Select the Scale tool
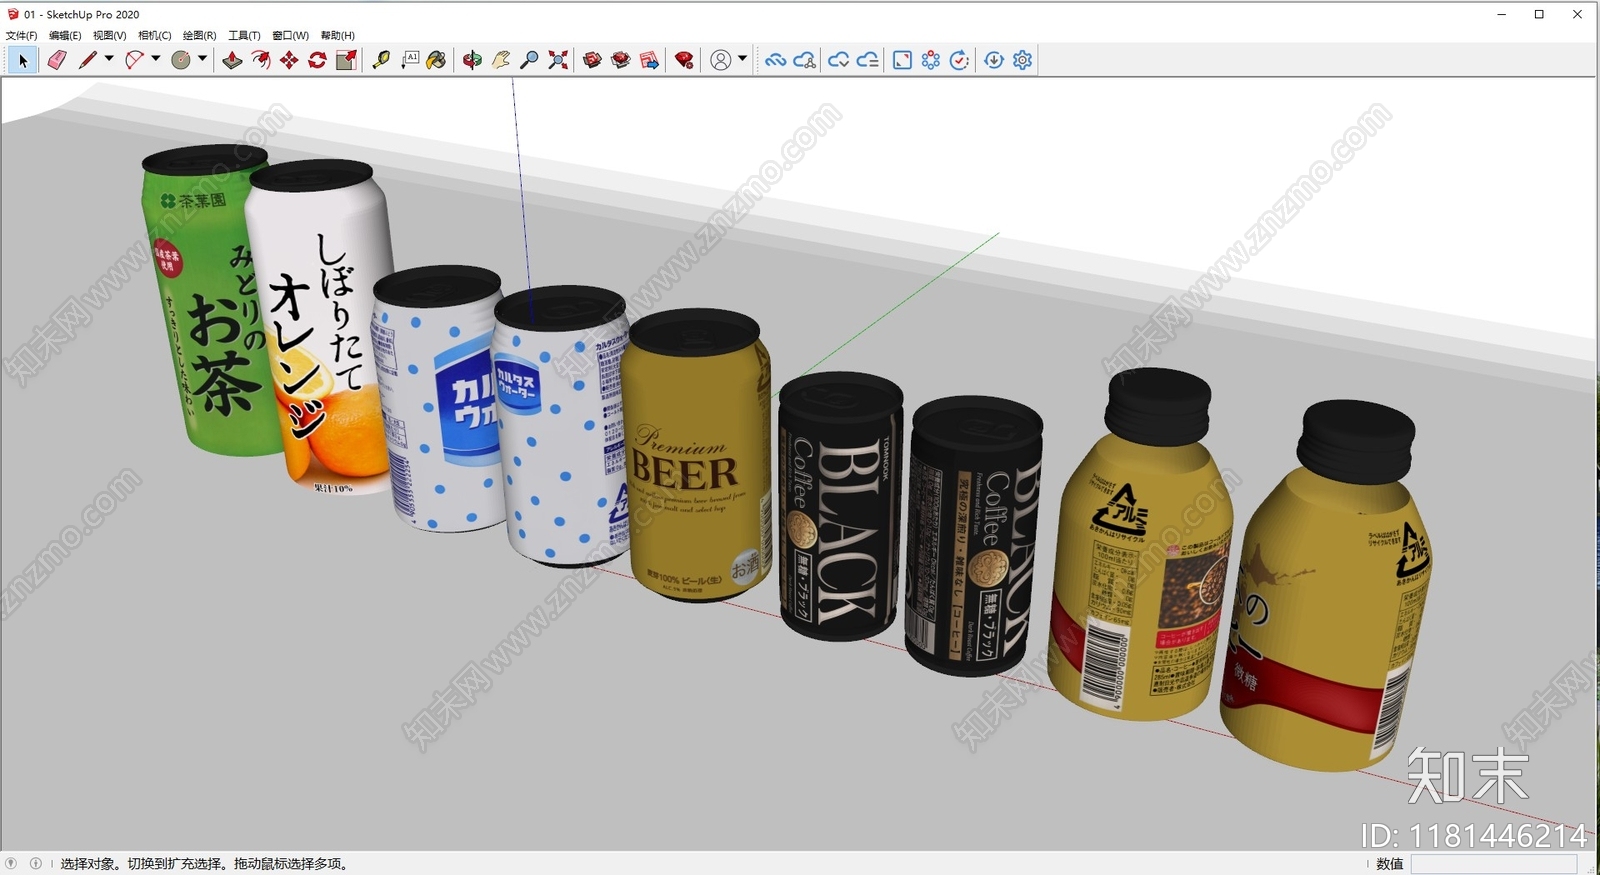Screen dimensions: 1600x875 [x=346, y=60]
